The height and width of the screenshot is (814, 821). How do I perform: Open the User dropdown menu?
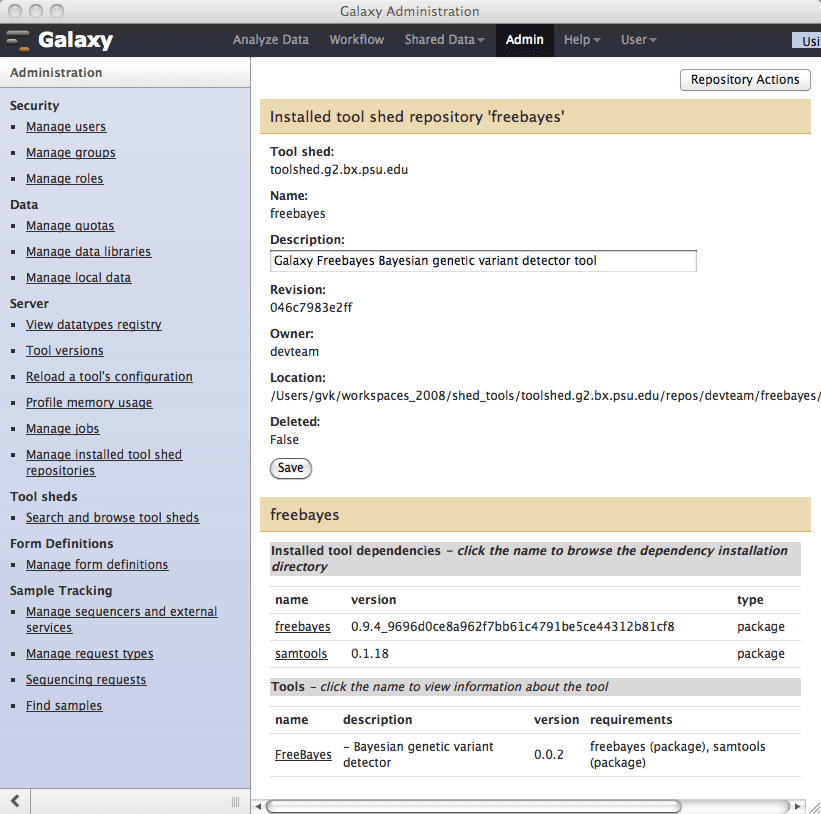point(638,40)
